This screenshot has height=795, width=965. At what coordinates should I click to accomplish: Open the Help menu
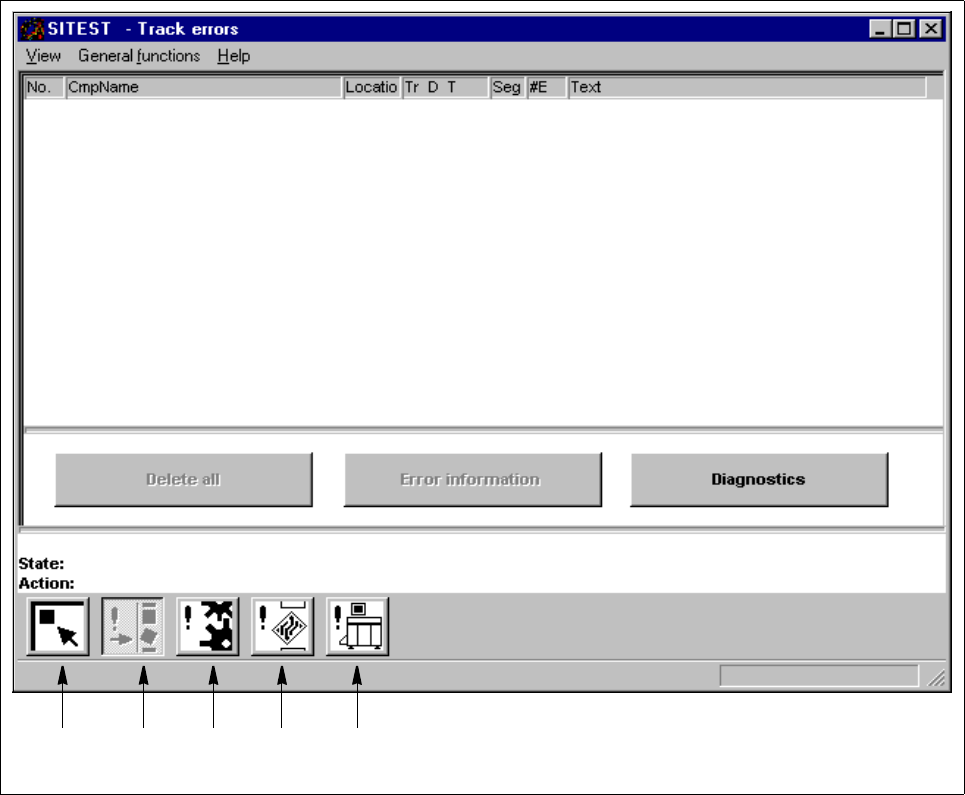click(234, 56)
